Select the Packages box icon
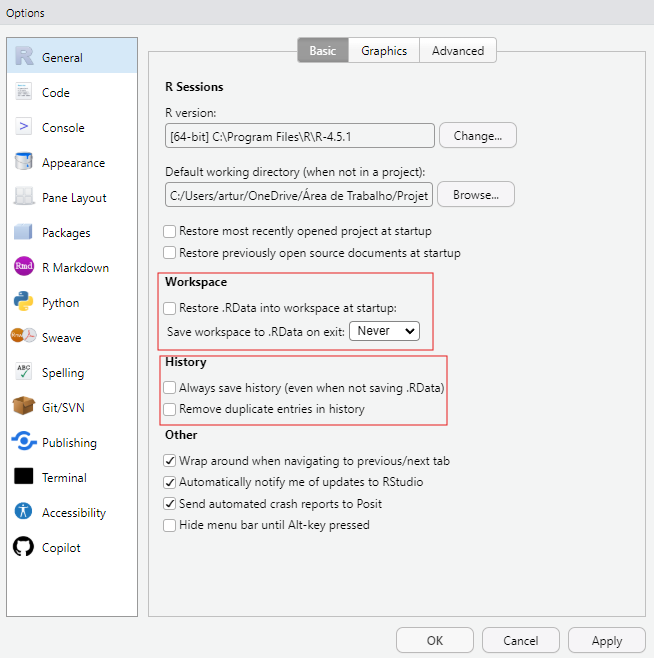This screenshot has height=658, width=654. pyautogui.click(x=24, y=233)
